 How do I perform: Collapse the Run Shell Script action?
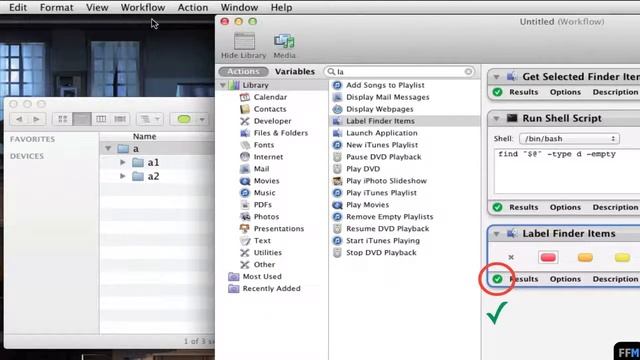pyautogui.click(x=496, y=118)
